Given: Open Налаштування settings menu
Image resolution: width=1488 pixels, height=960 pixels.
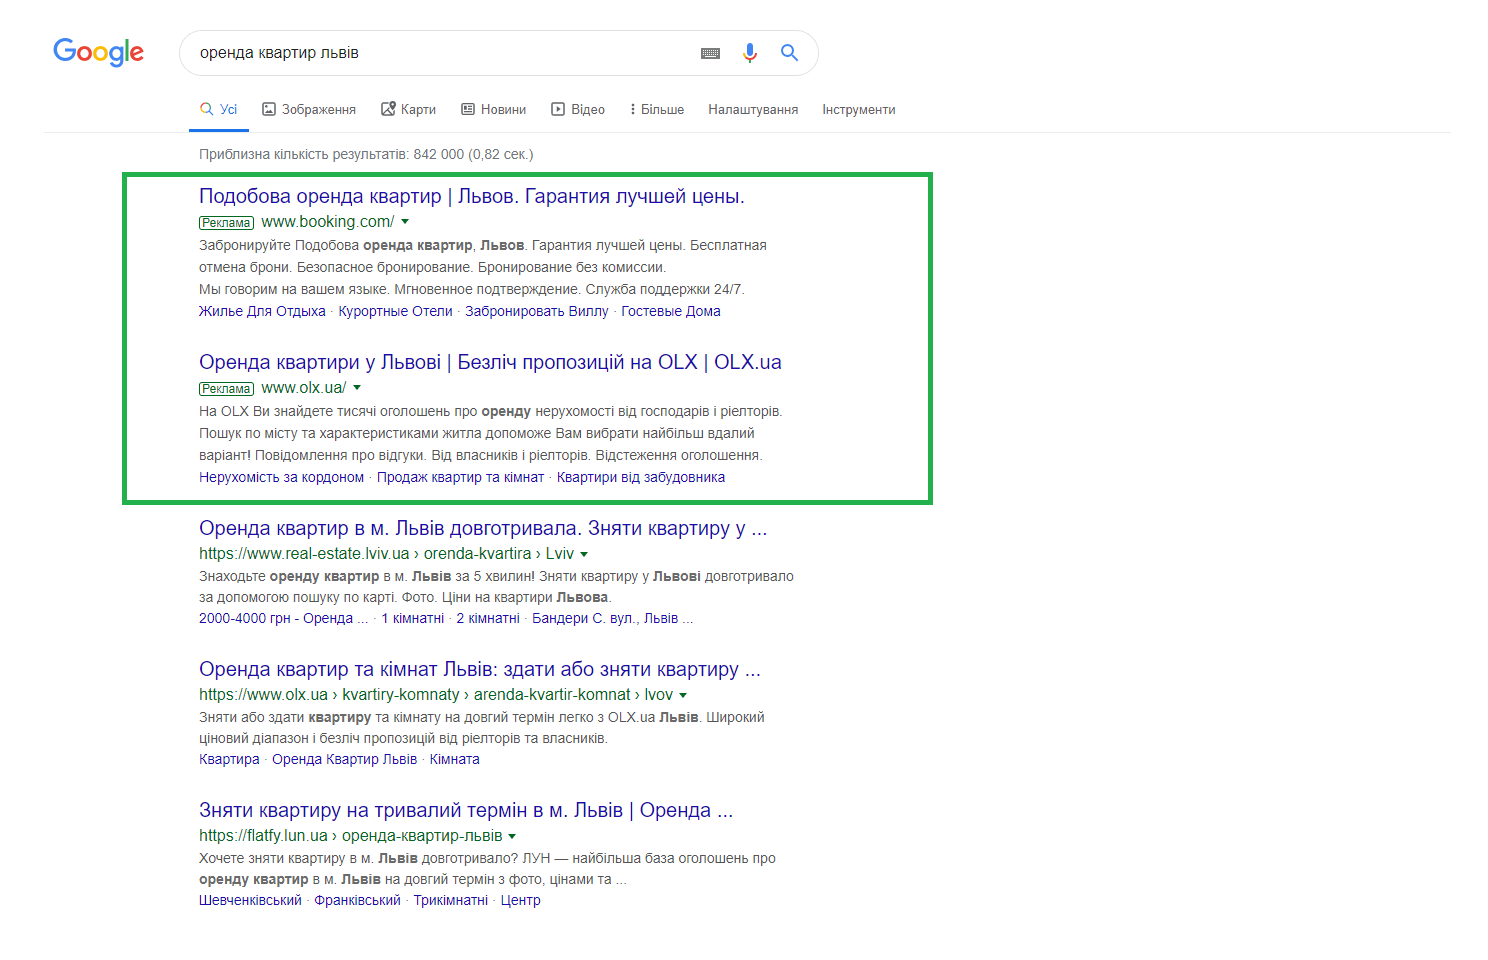Looking at the screenshot, I should point(753,109).
